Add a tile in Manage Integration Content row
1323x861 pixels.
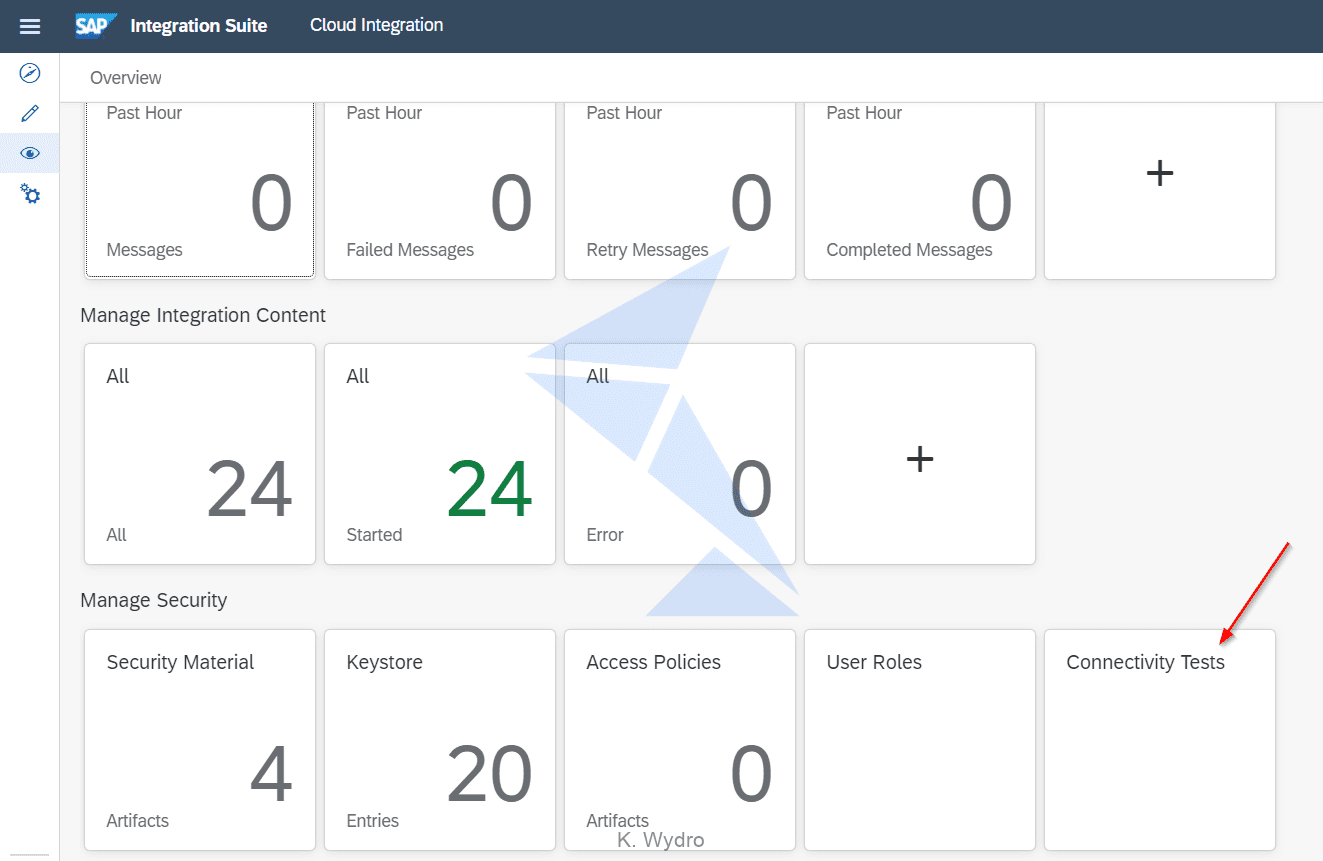coord(920,454)
